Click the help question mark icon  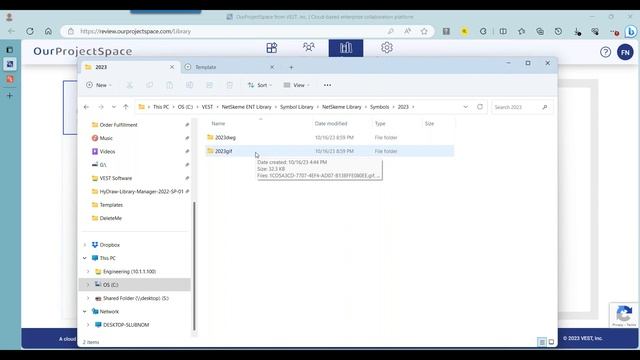tap(605, 52)
